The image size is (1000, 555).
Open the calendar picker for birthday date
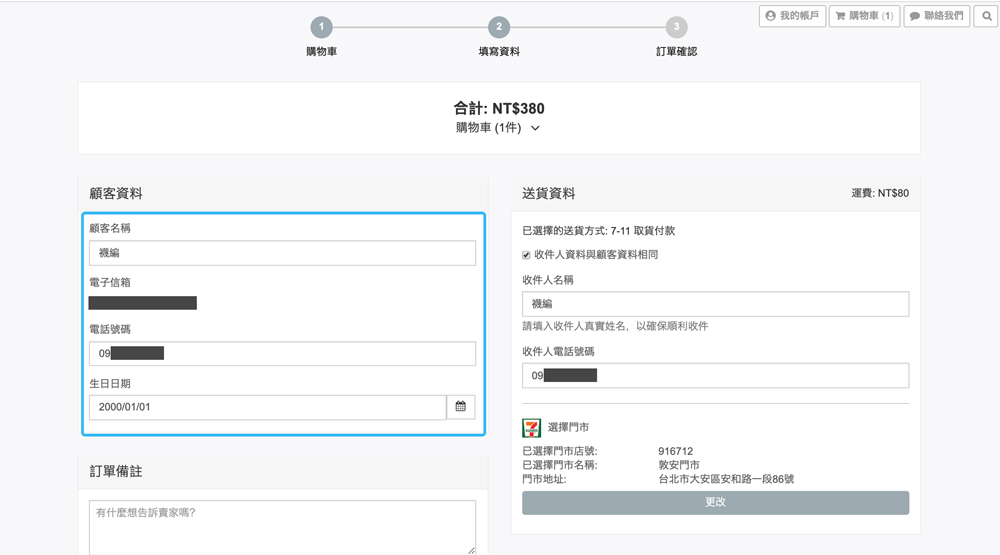tap(460, 407)
